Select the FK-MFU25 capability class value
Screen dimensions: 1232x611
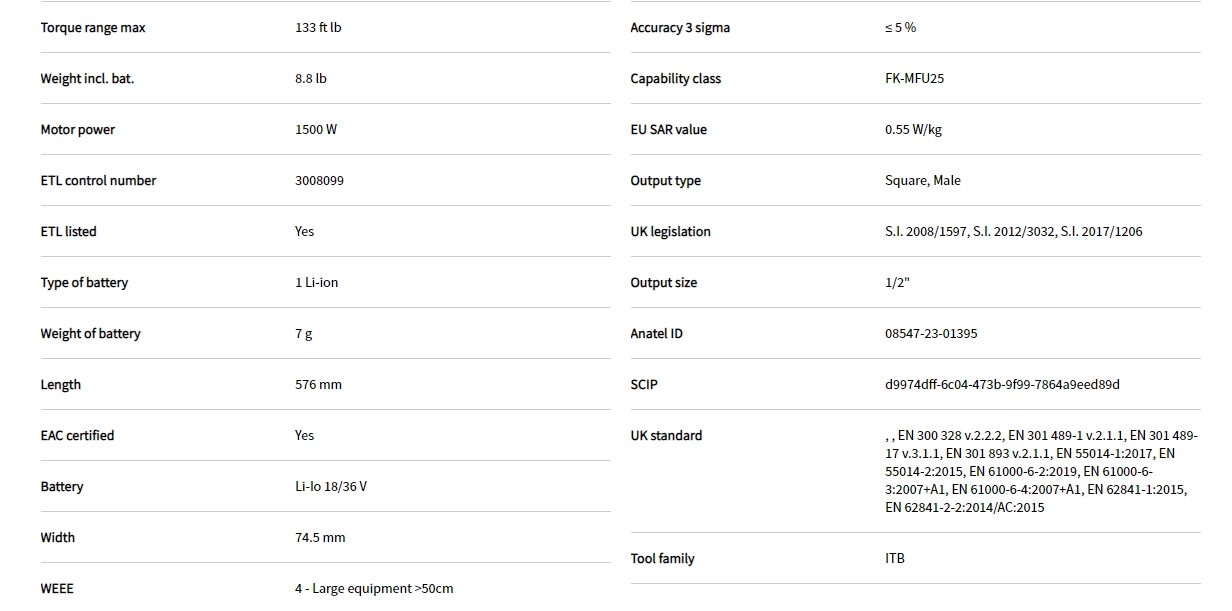tap(914, 79)
